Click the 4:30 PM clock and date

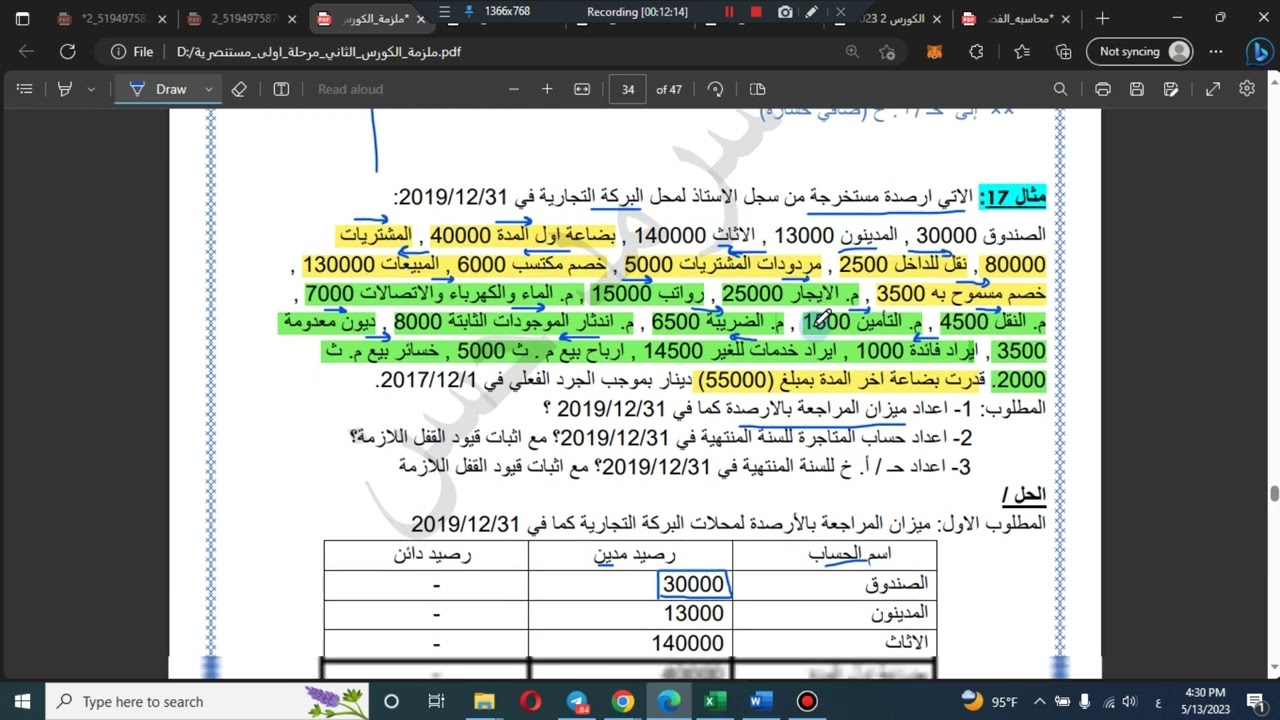1204,701
